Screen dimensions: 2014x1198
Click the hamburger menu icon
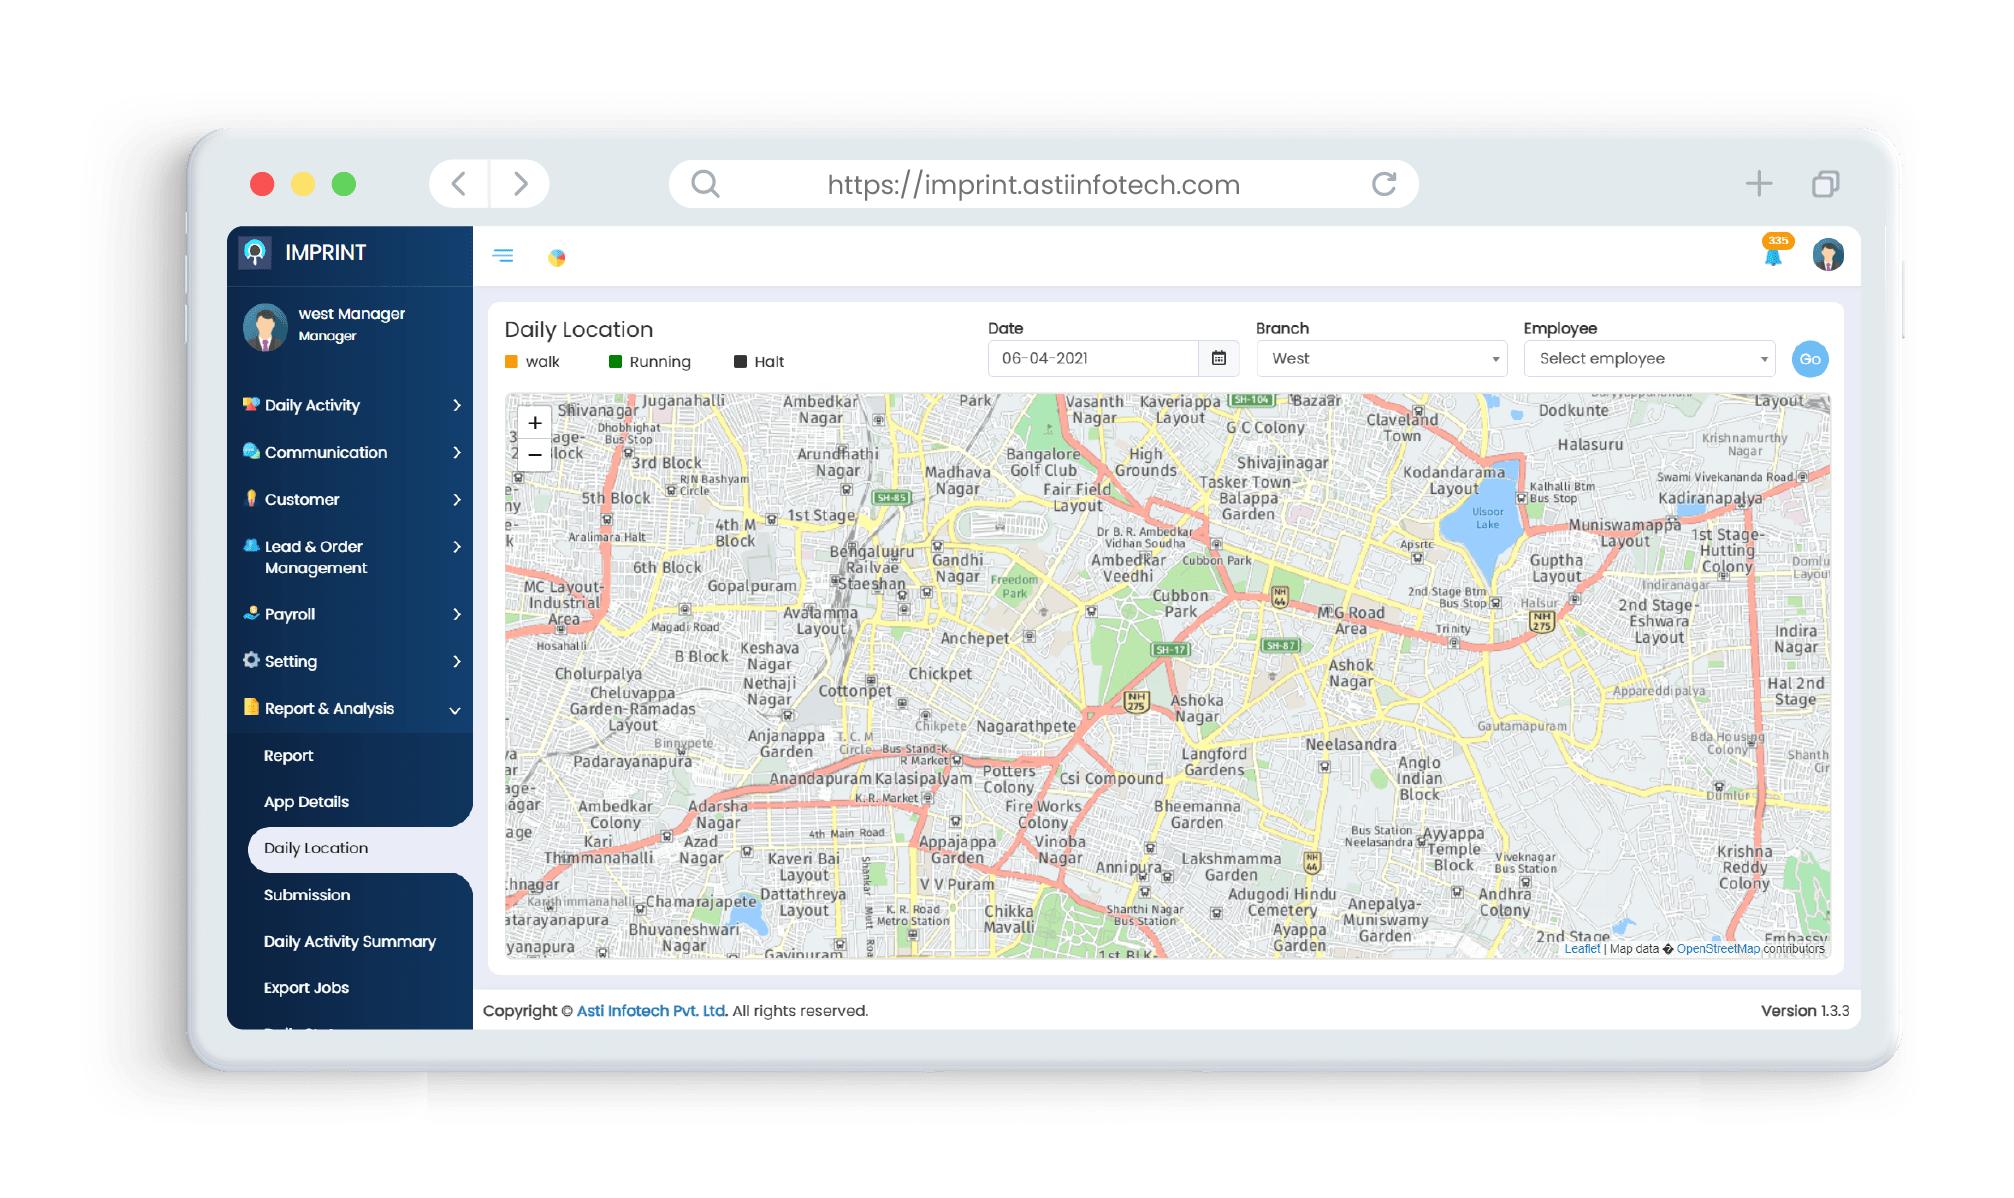click(x=506, y=257)
